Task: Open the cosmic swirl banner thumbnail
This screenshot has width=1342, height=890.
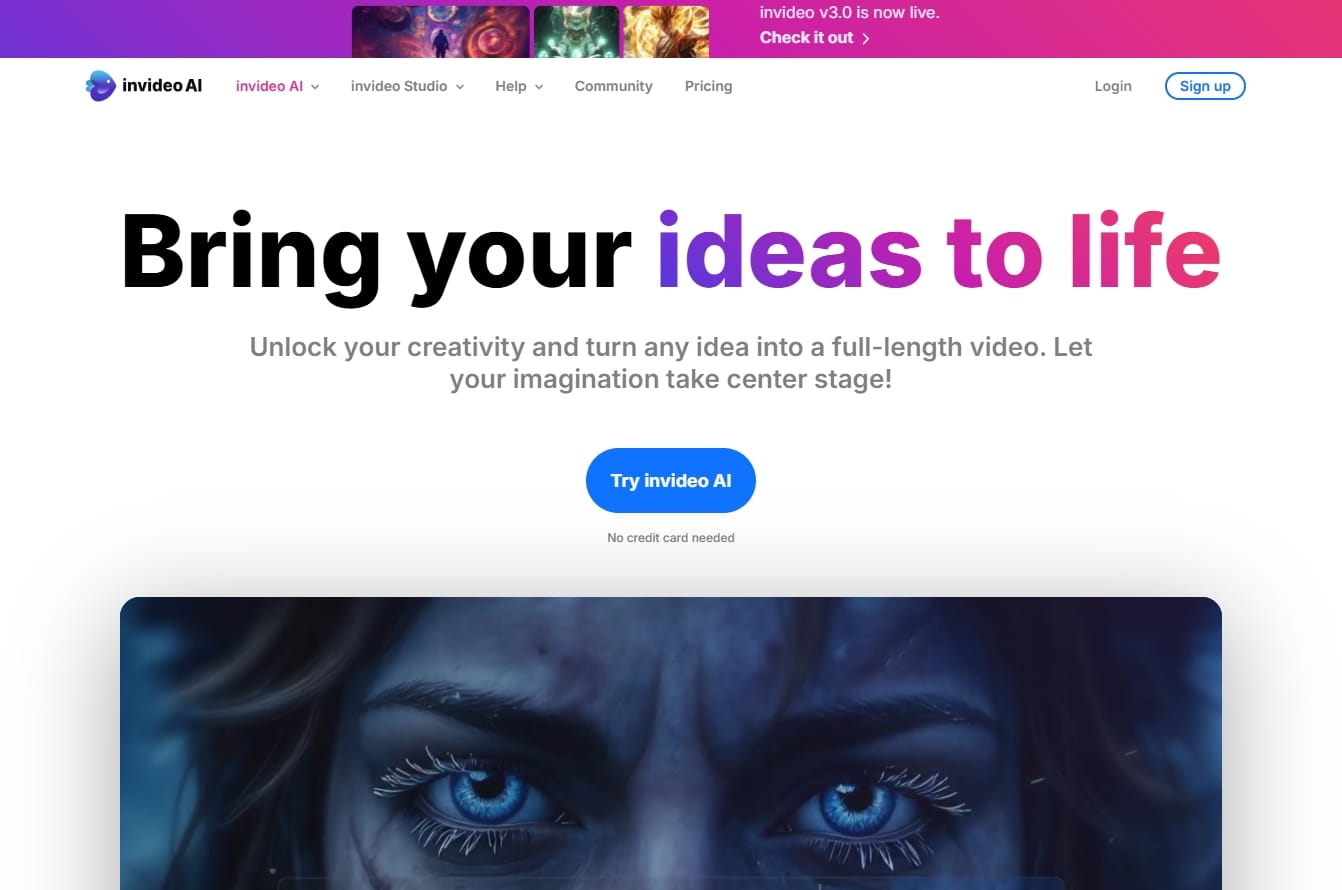Action: pos(441,32)
